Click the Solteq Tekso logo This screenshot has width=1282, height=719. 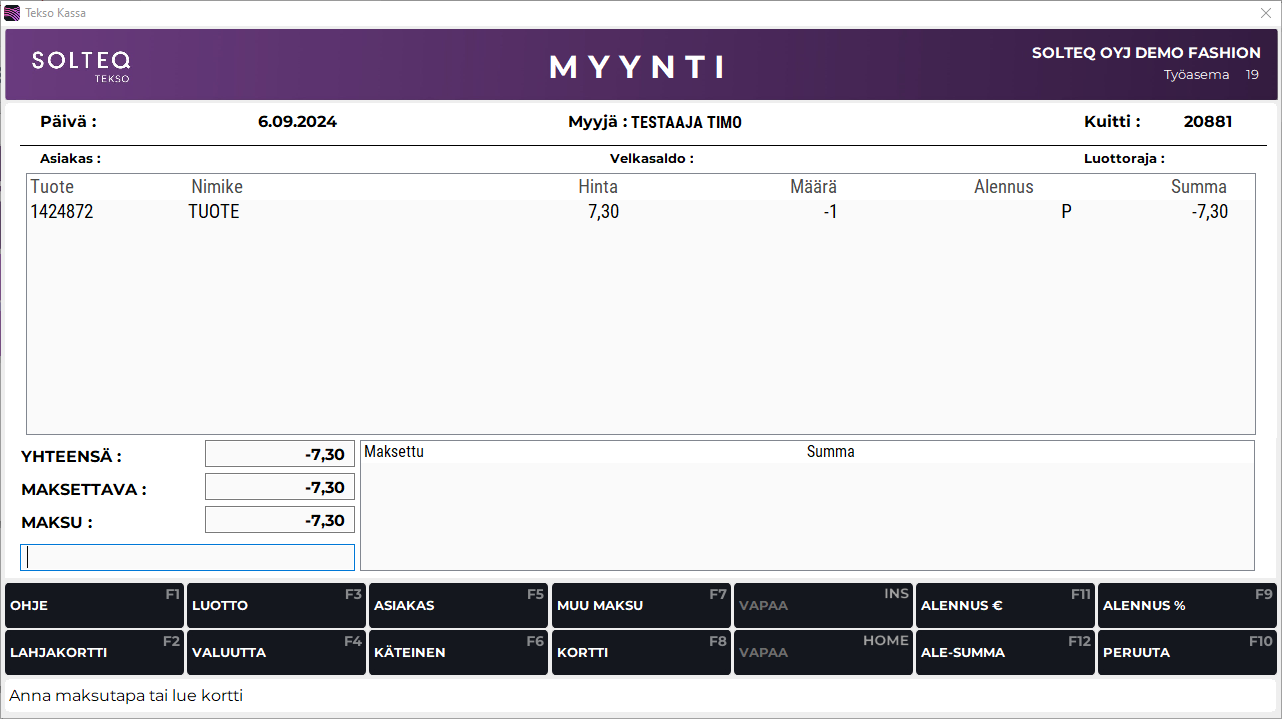point(81,65)
